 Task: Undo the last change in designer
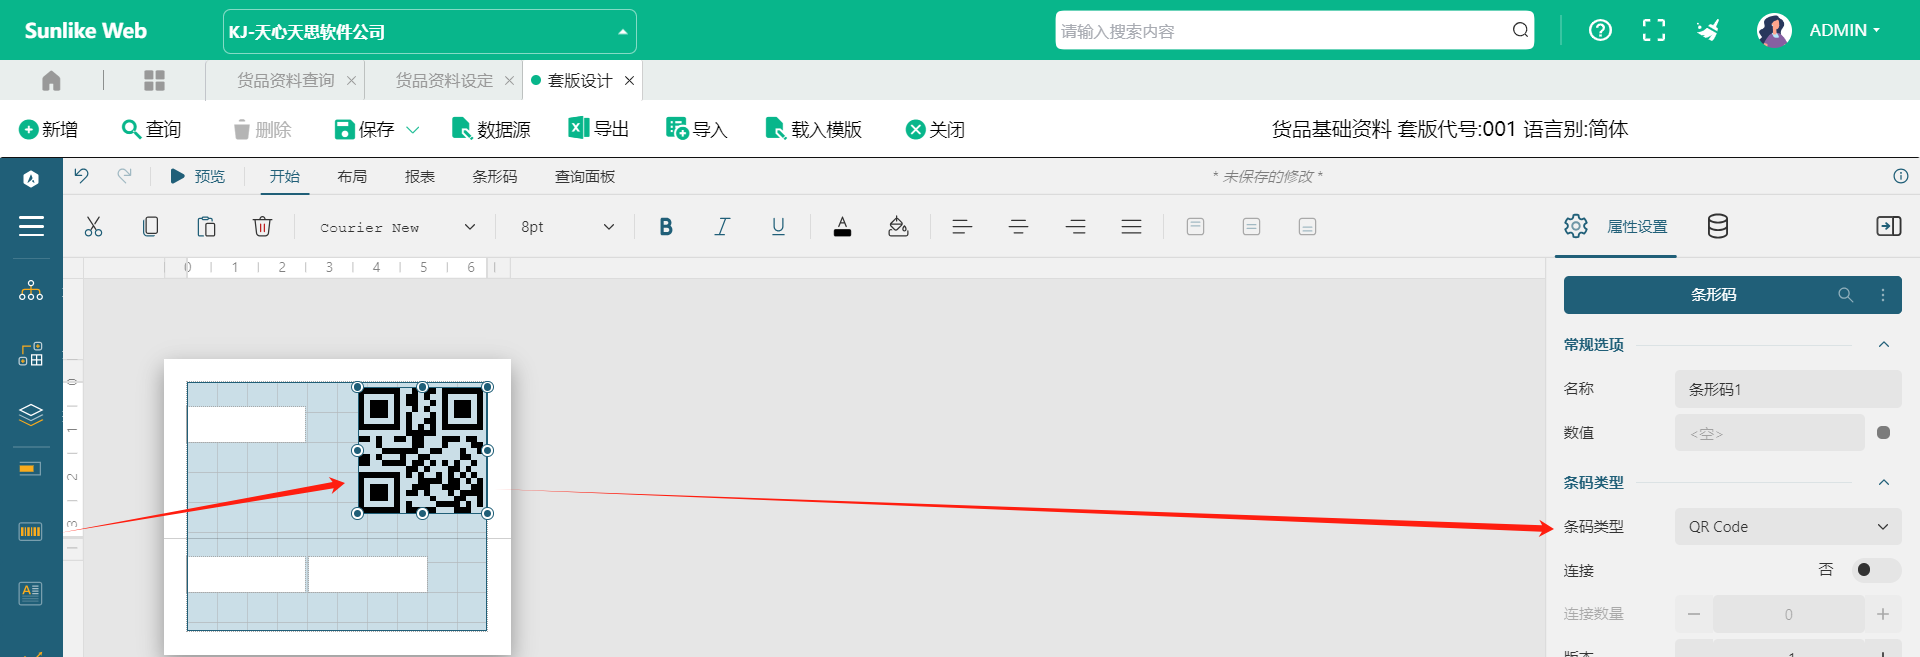coord(81,176)
